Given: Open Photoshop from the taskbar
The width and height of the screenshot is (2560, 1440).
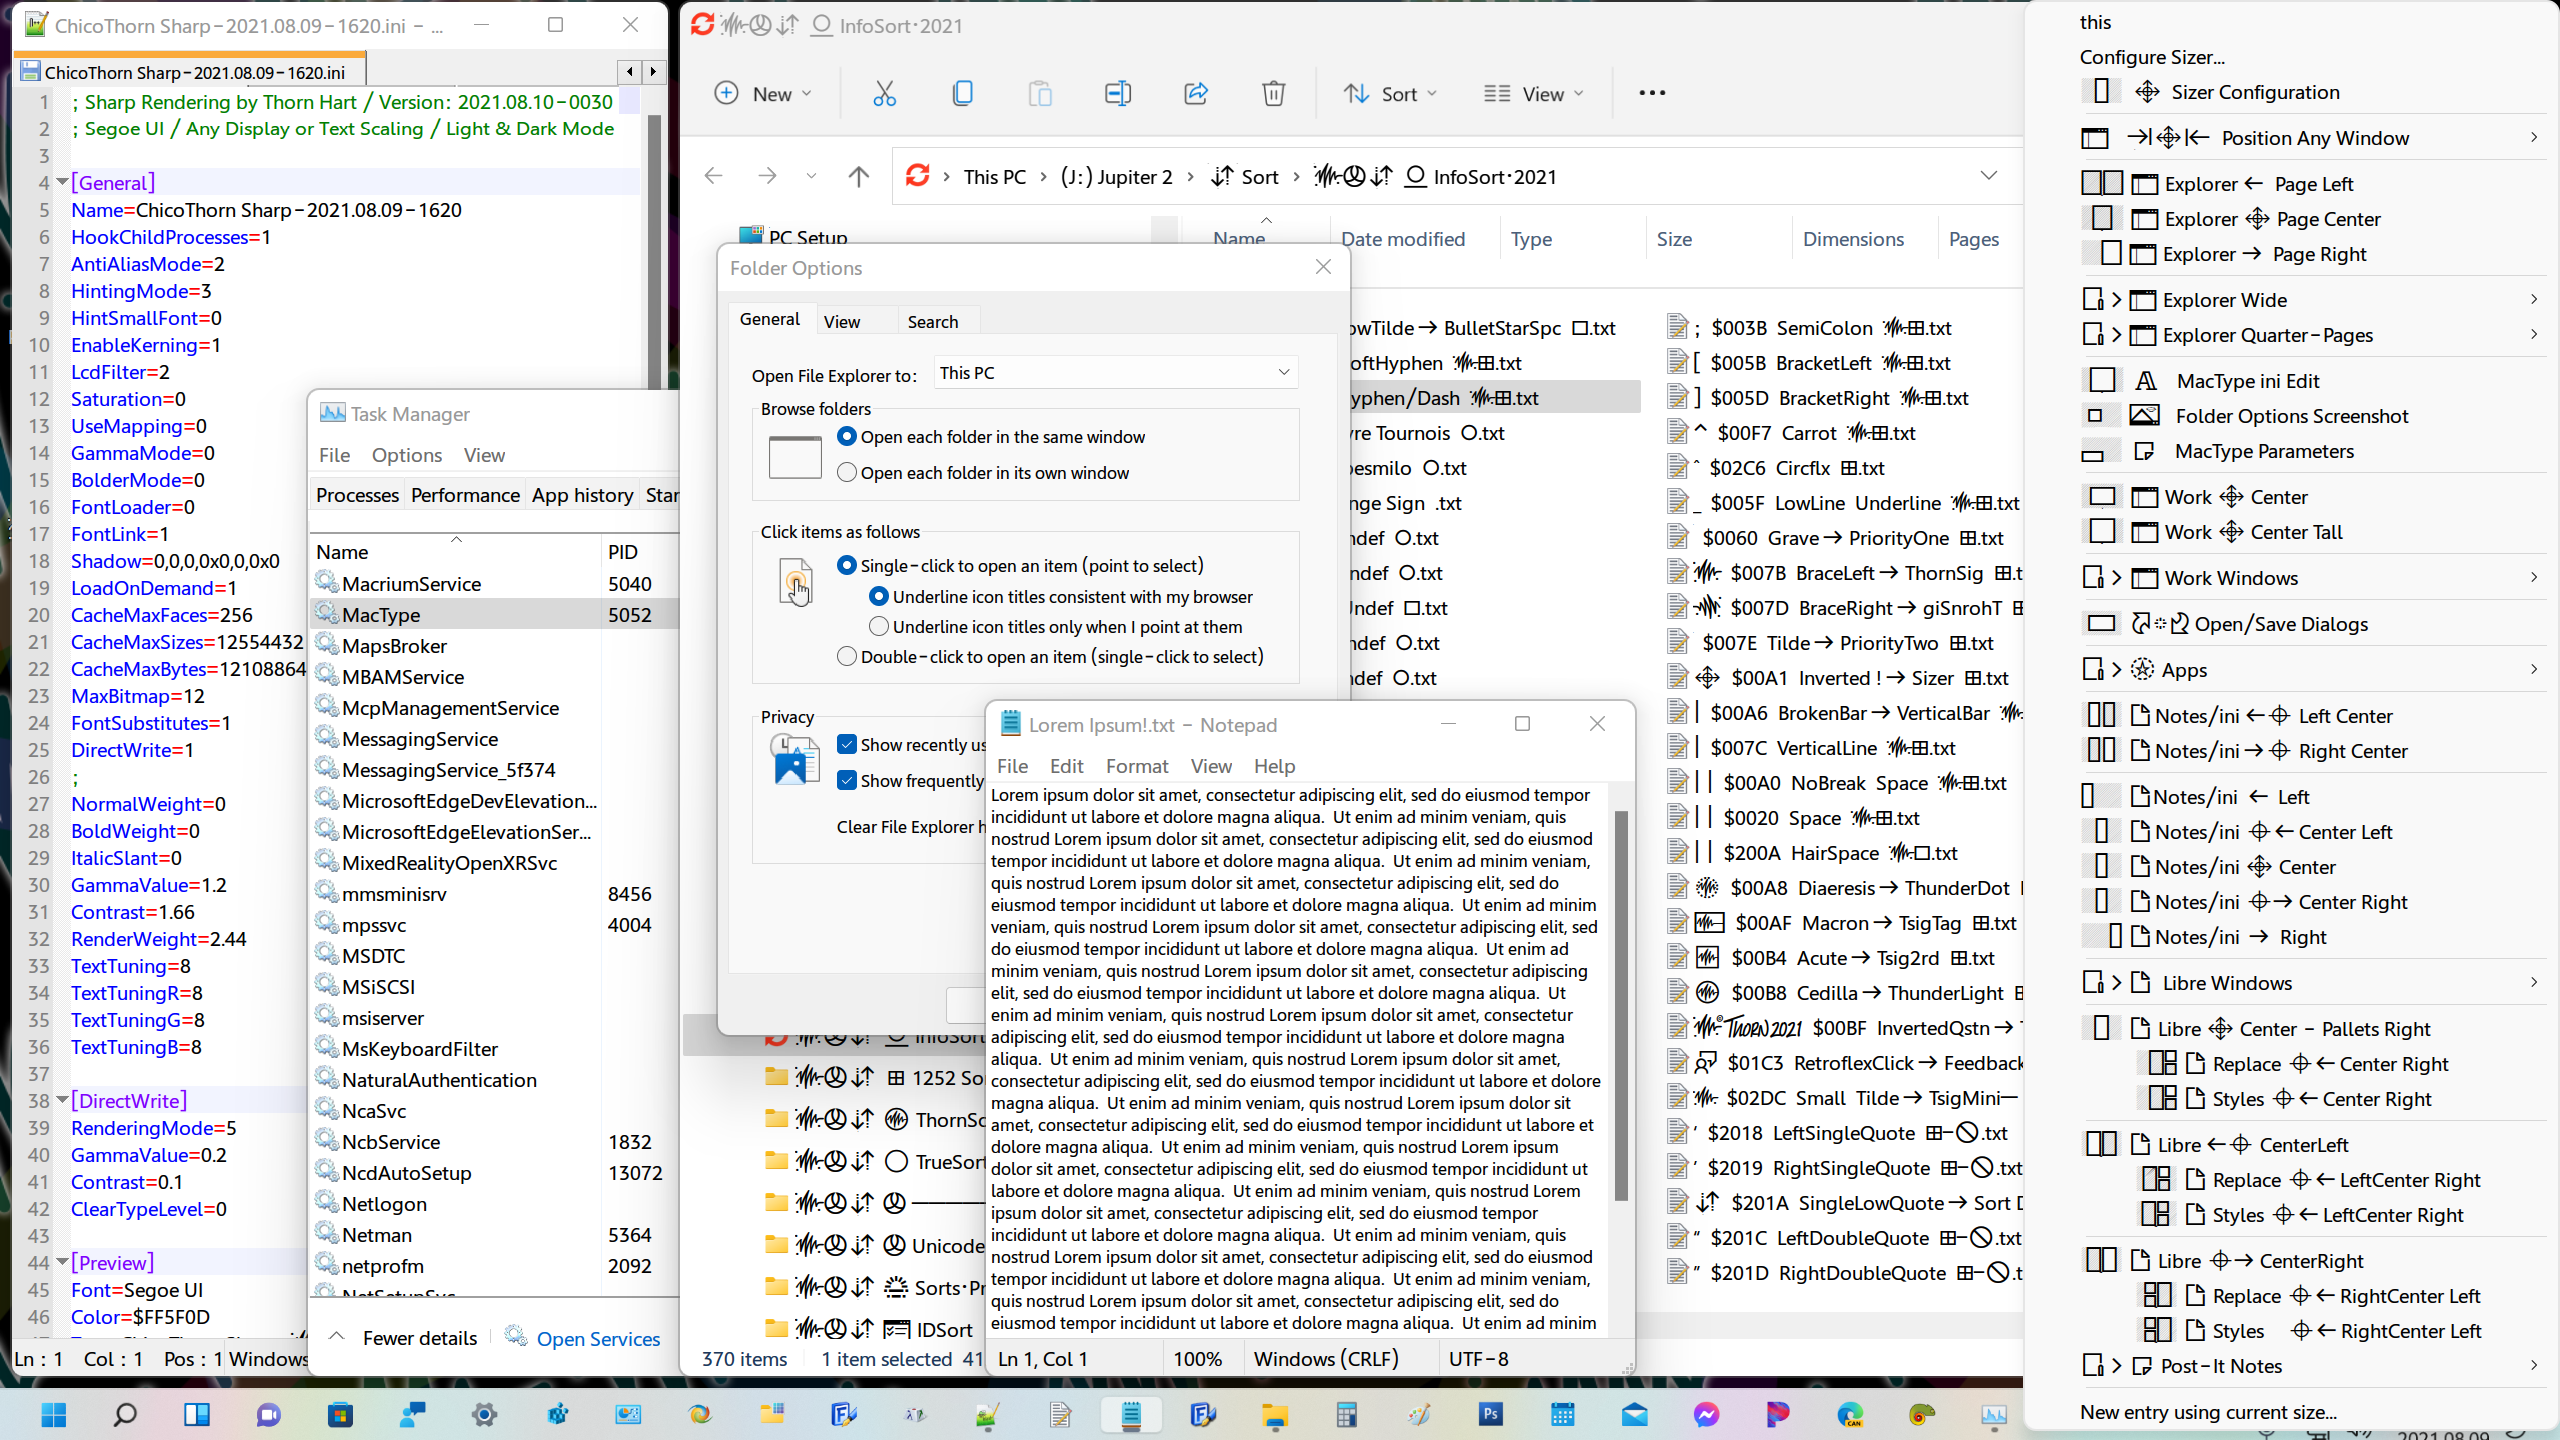Looking at the screenshot, I should pyautogui.click(x=1490, y=1414).
